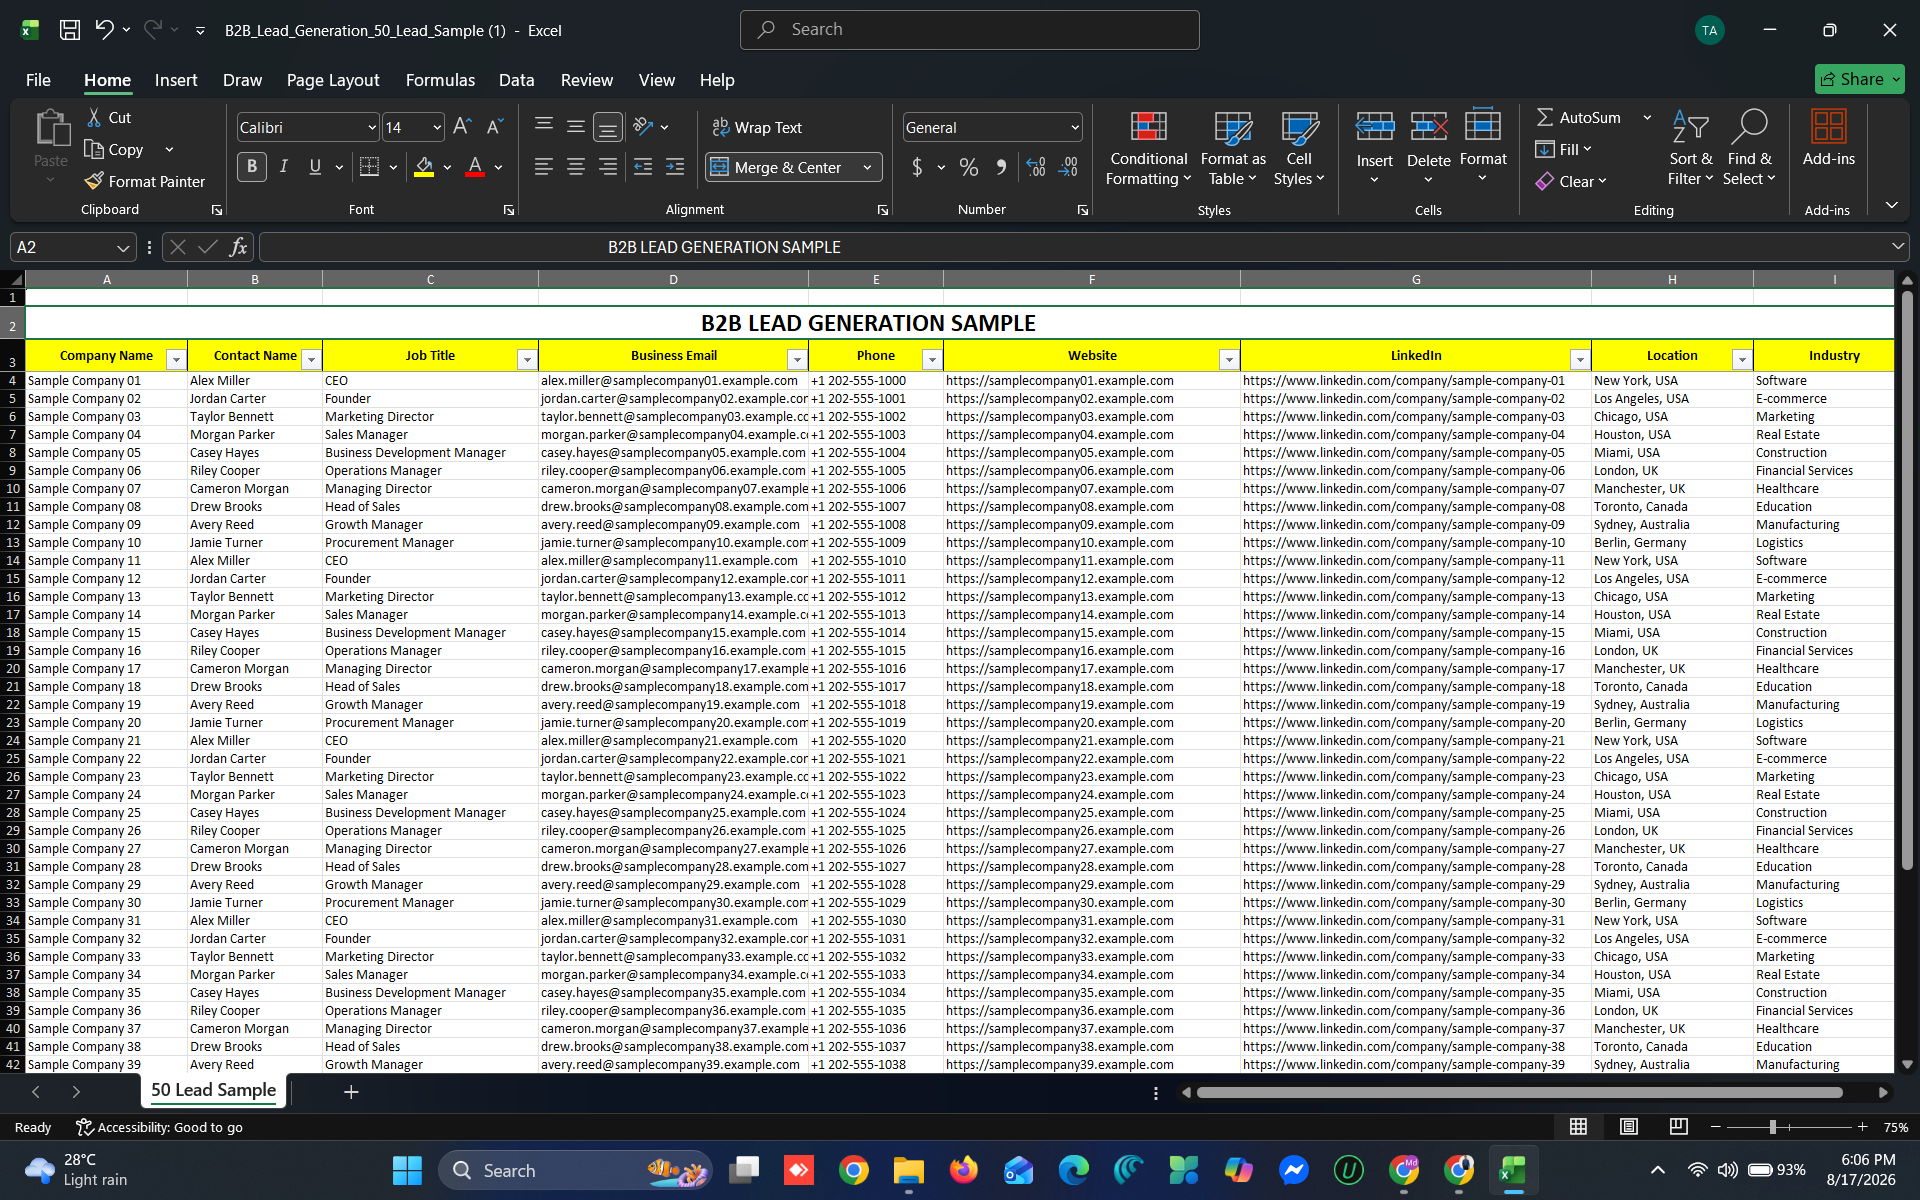Viewport: 1920px width, 1200px height.
Task: Open the Merge & Center dropdown arrow
Action: click(x=867, y=167)
